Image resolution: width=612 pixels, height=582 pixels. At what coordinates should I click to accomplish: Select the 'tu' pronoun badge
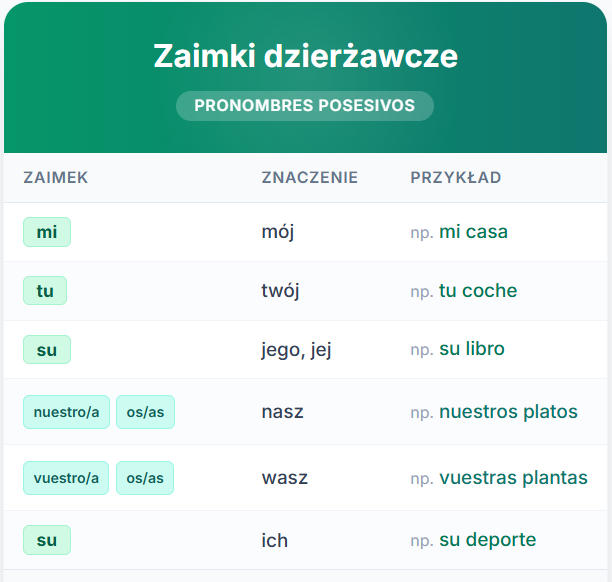click(45, 290)
